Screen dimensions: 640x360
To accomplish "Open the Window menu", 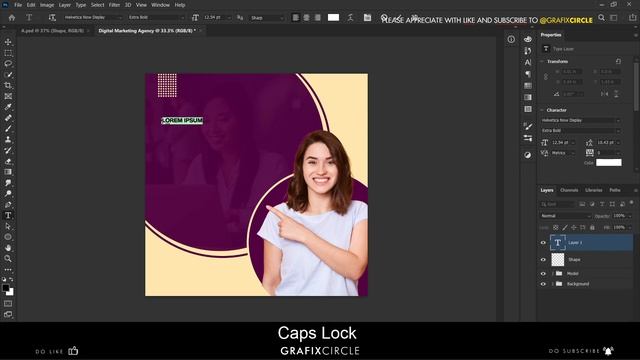I will point(160,5).
